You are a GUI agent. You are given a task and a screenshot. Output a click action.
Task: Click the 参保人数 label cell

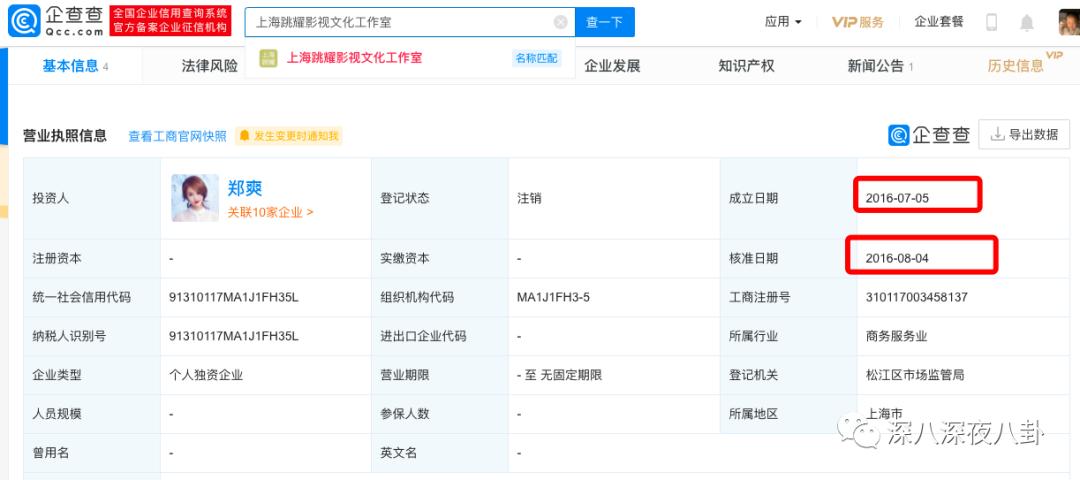pyautogui.click(x=439, y=414)
